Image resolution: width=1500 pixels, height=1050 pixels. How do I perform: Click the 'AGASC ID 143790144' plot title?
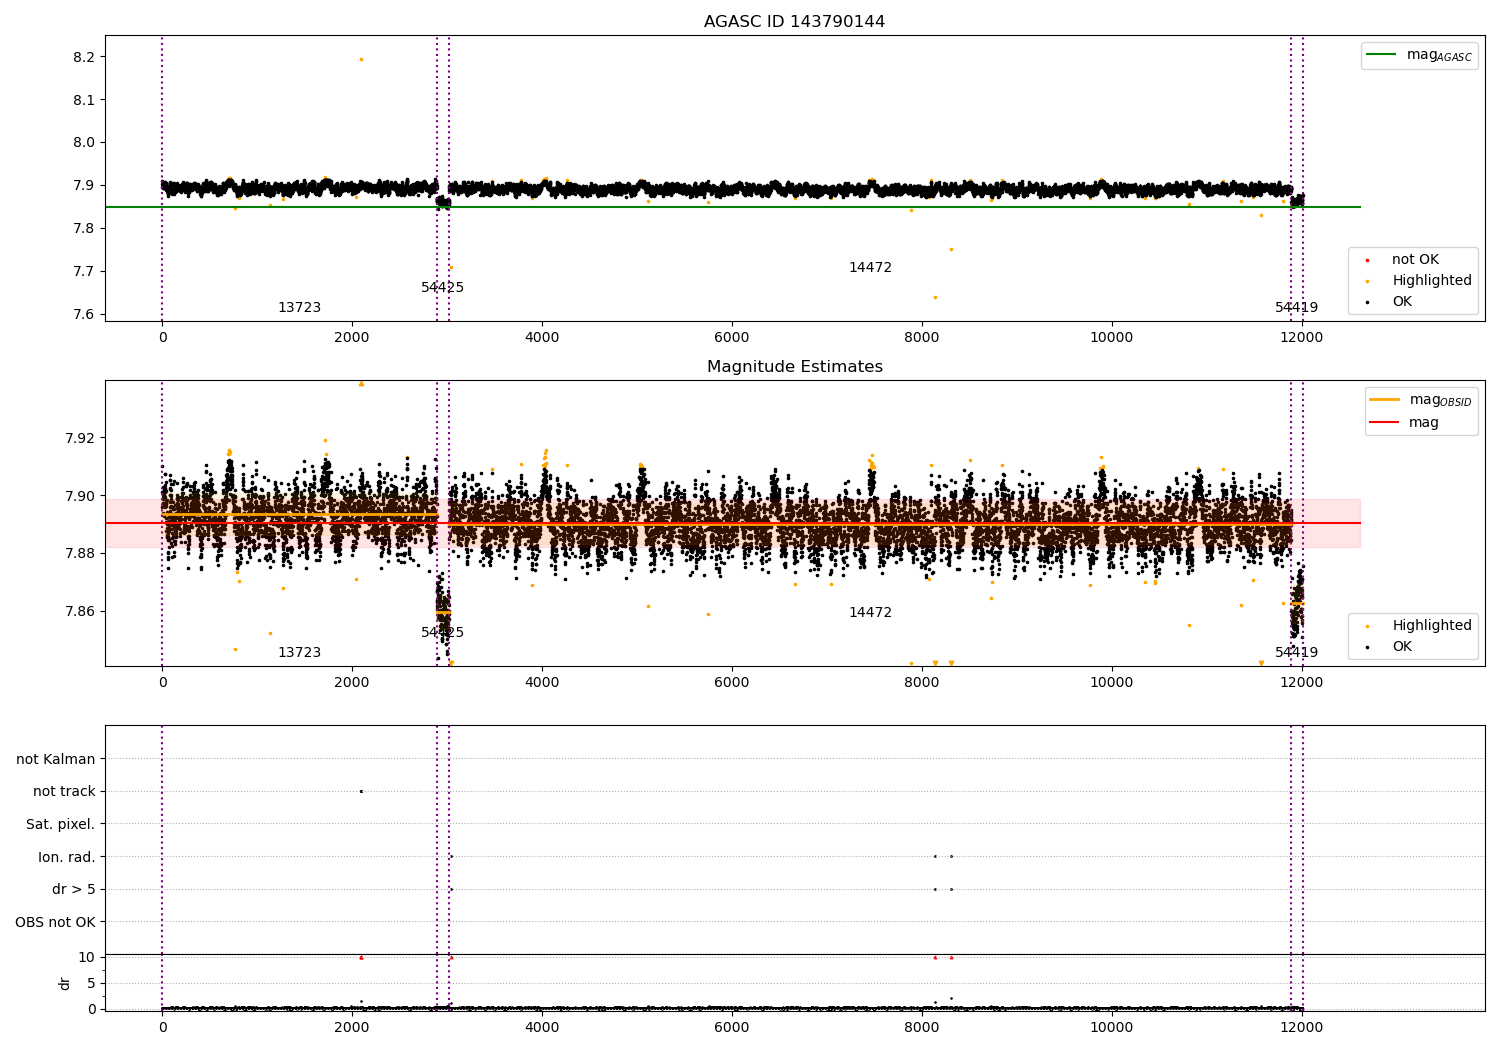coord(794,22)
